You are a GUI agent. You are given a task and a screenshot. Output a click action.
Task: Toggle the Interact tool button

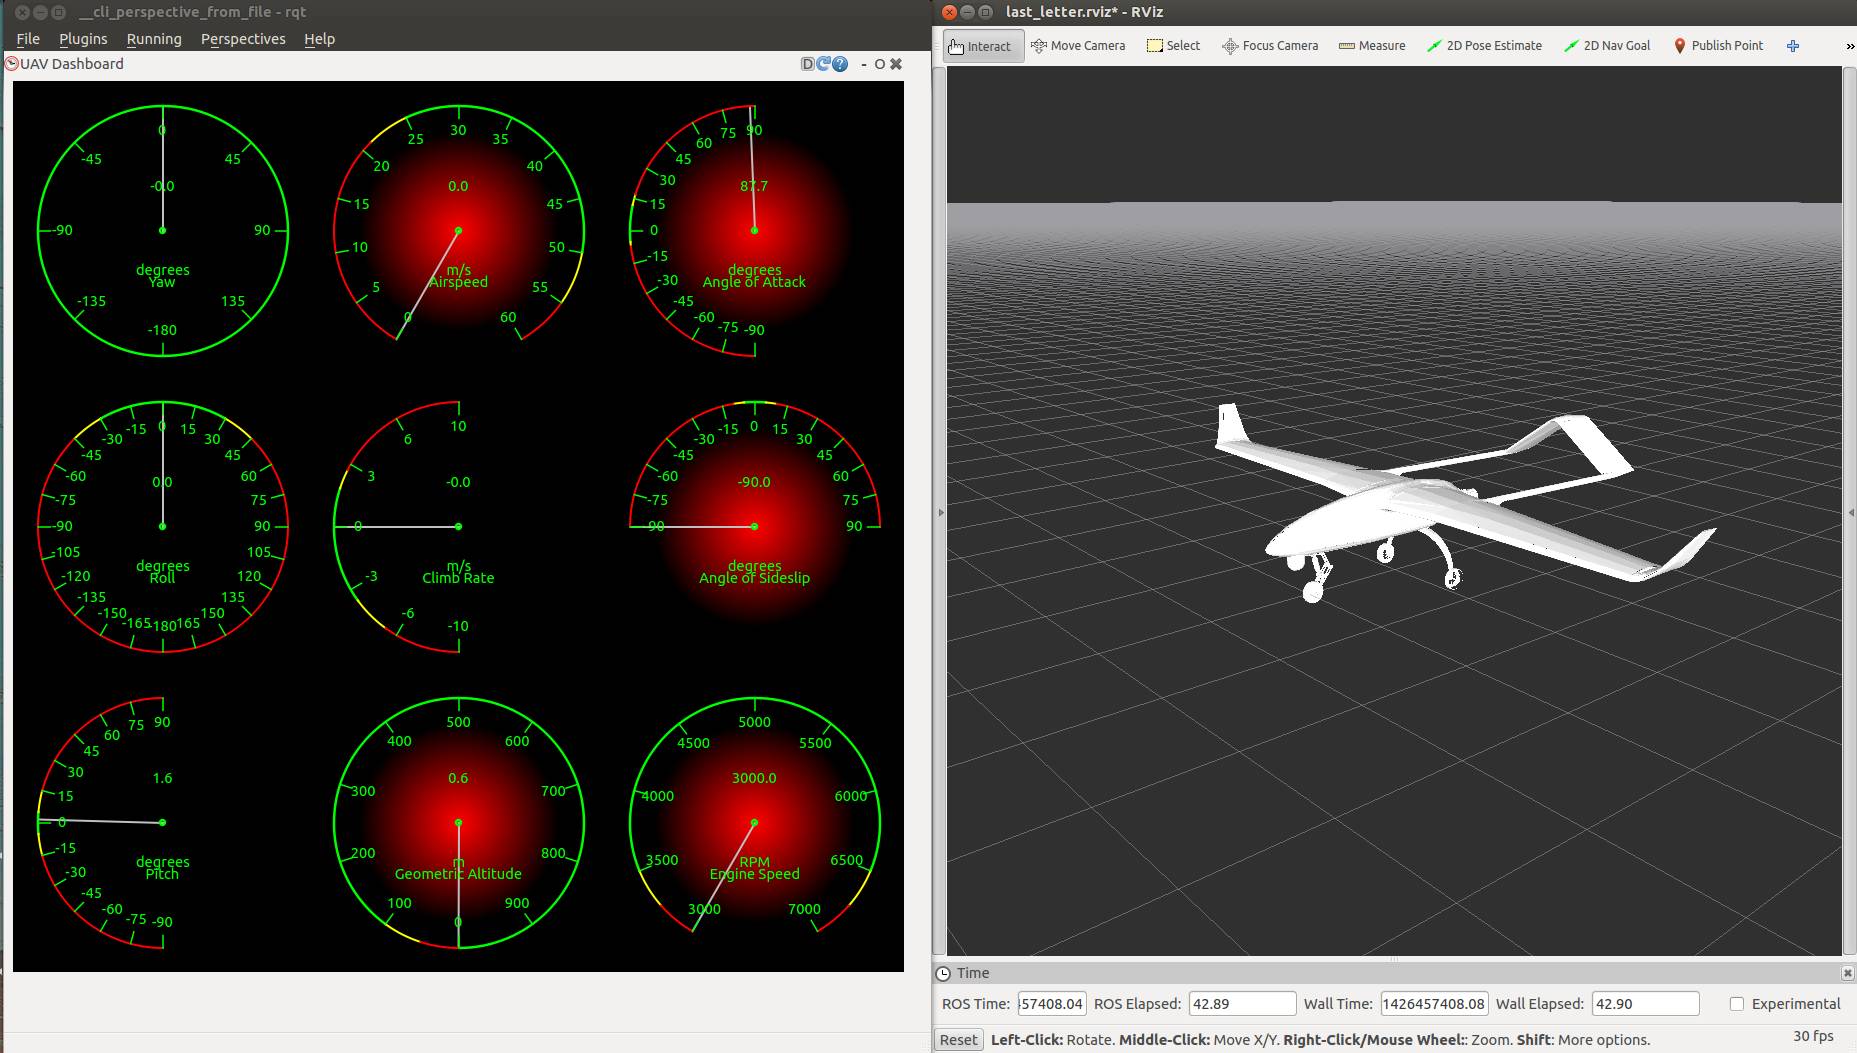[x=983, y=46]
